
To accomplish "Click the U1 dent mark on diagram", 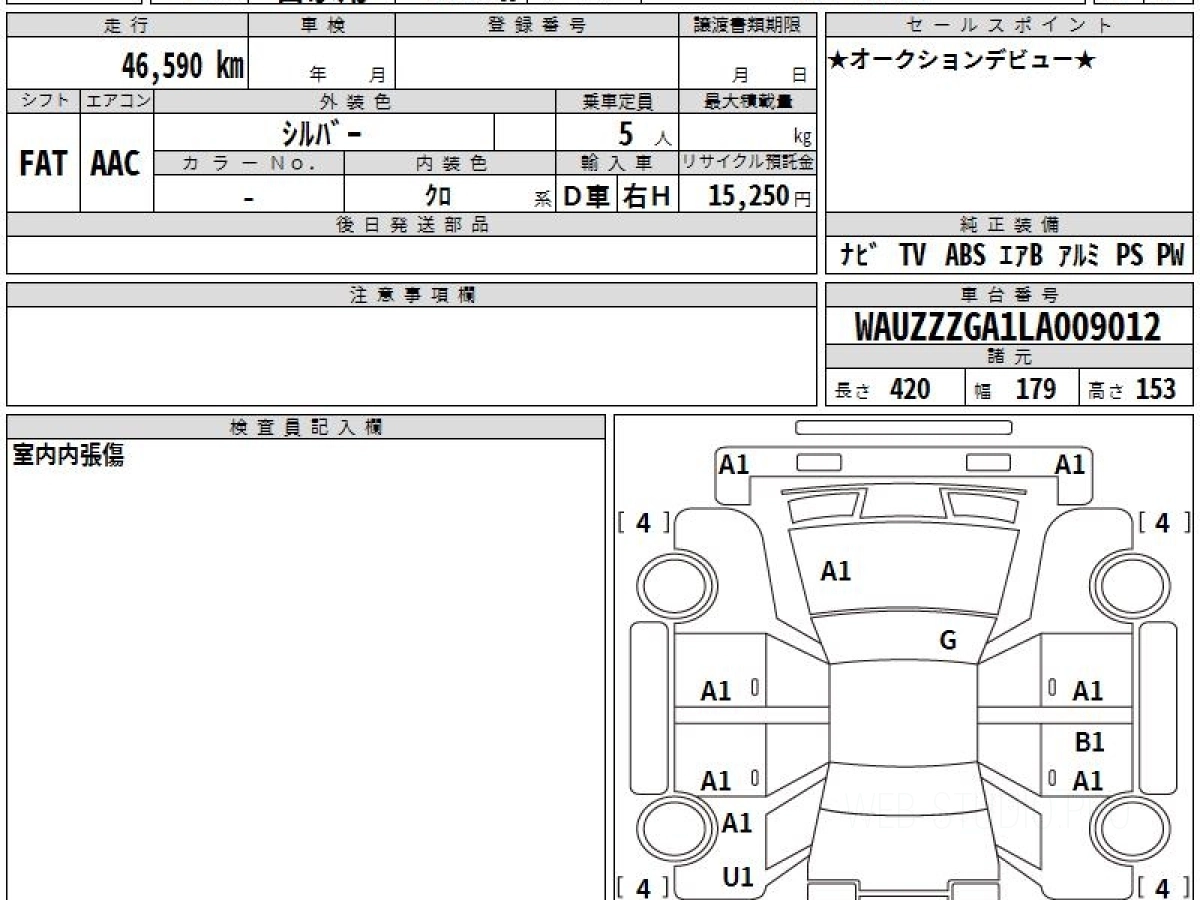I will [737, 877].
